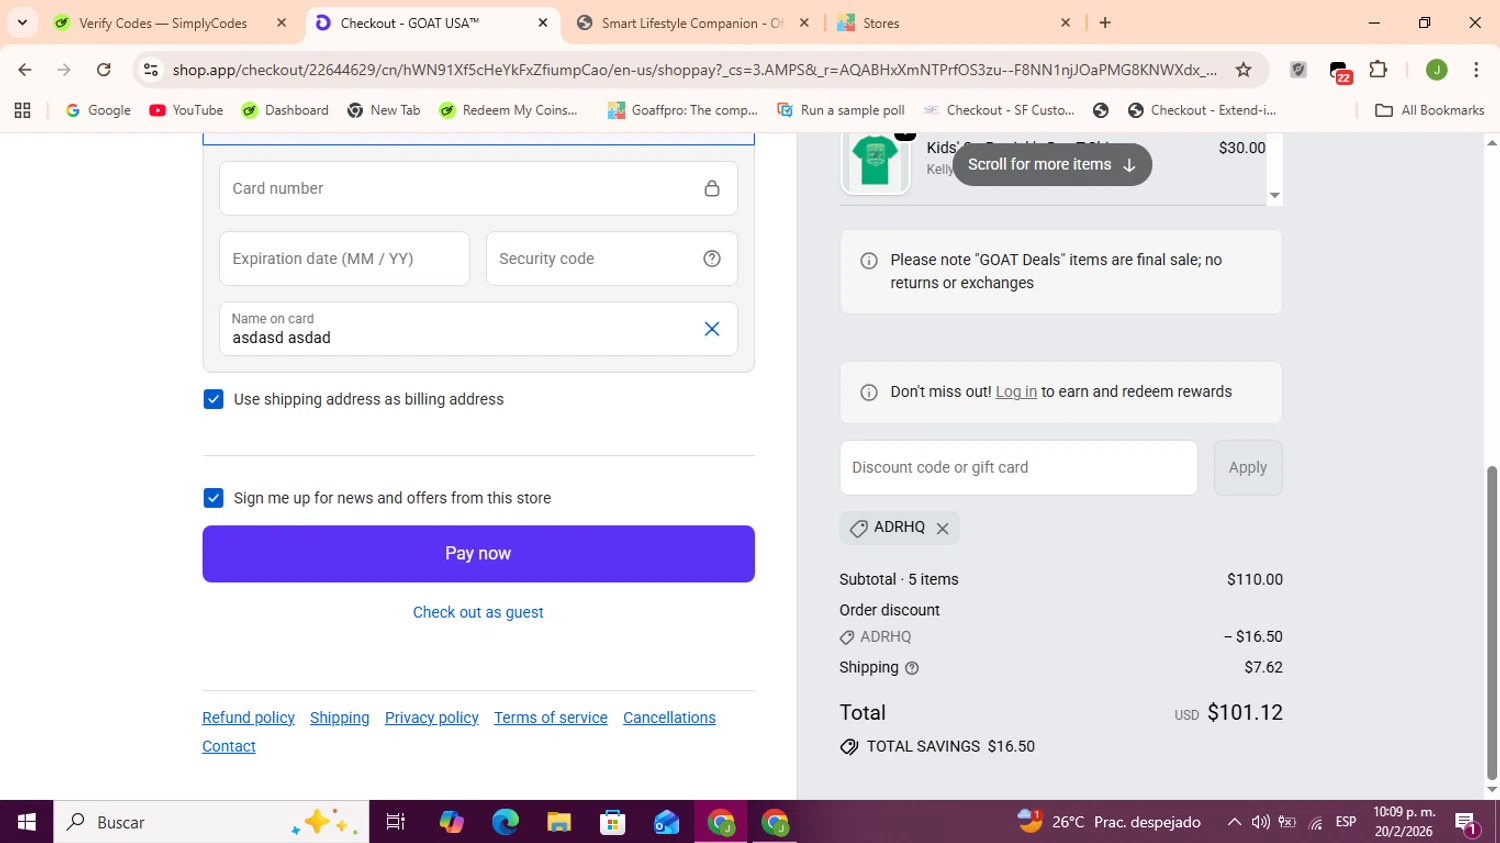Open the Run a sample poll bookmark

[841, 110]
